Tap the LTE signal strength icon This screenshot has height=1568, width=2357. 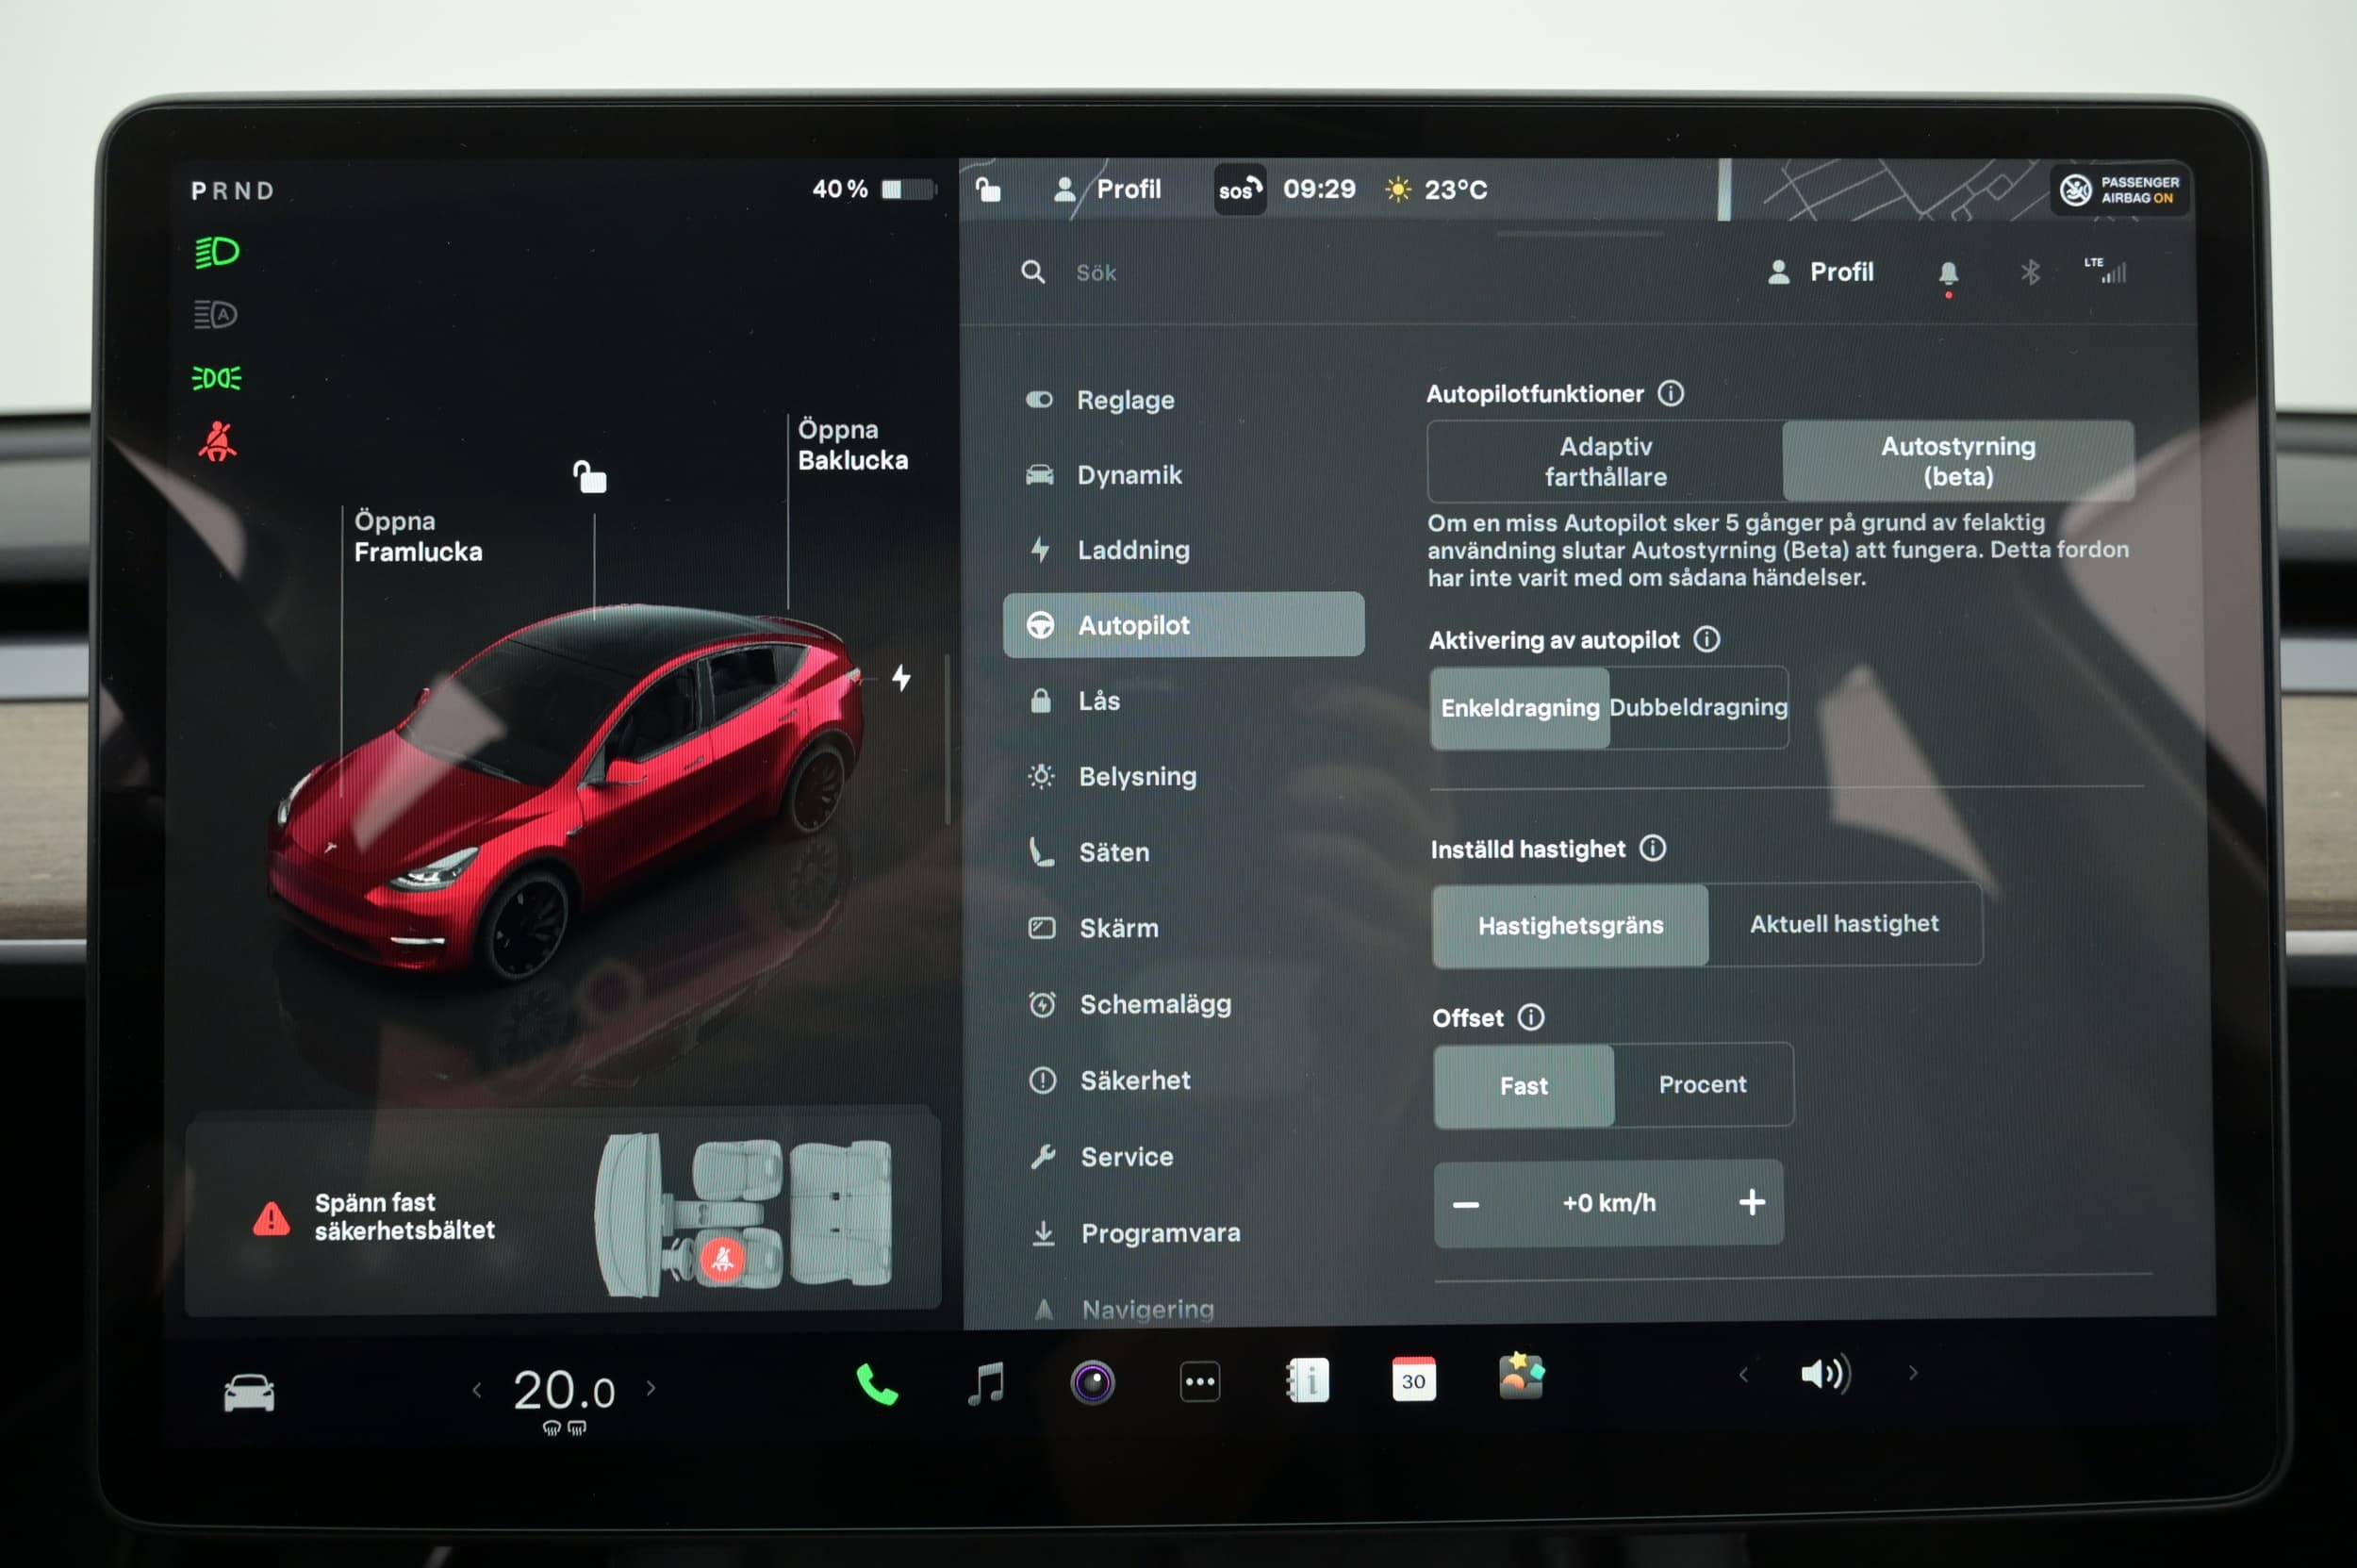click(2104, 270)
